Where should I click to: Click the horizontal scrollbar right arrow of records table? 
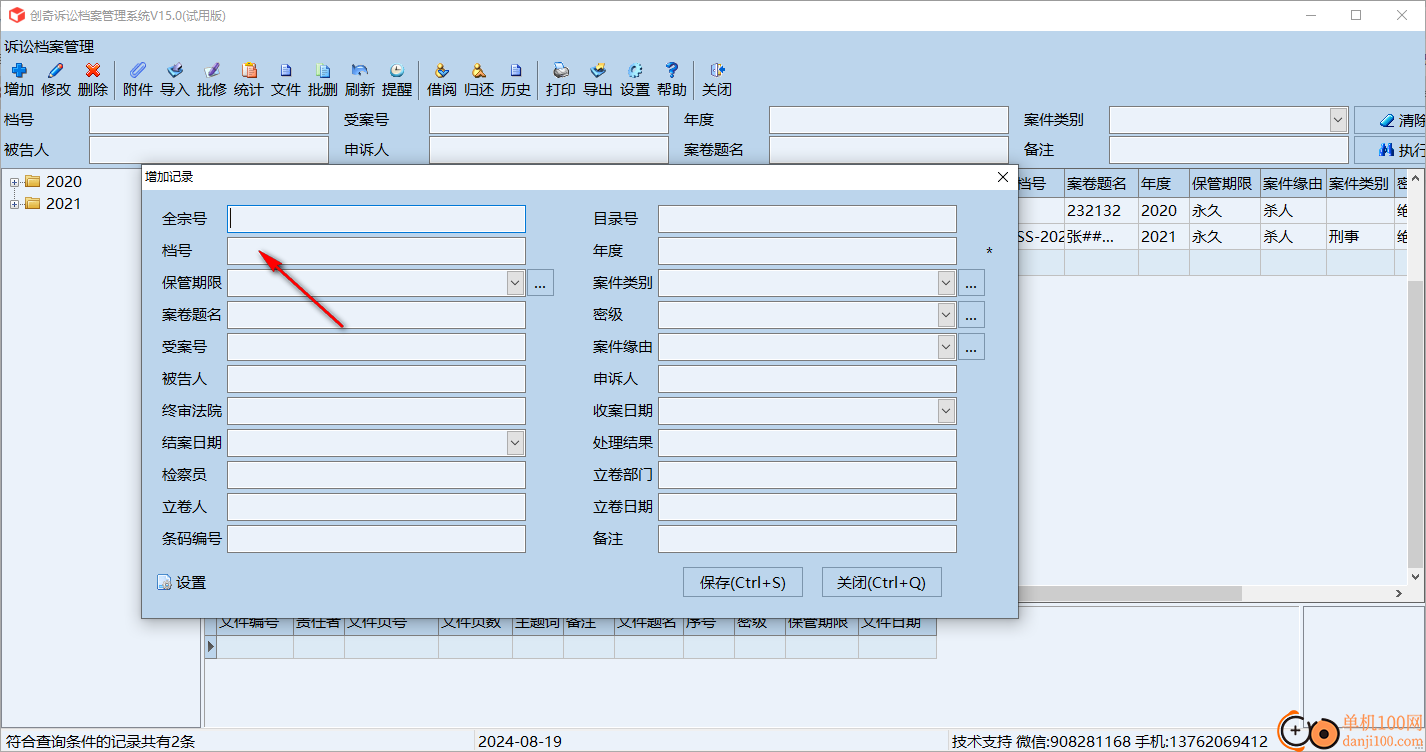(1399, 594)
